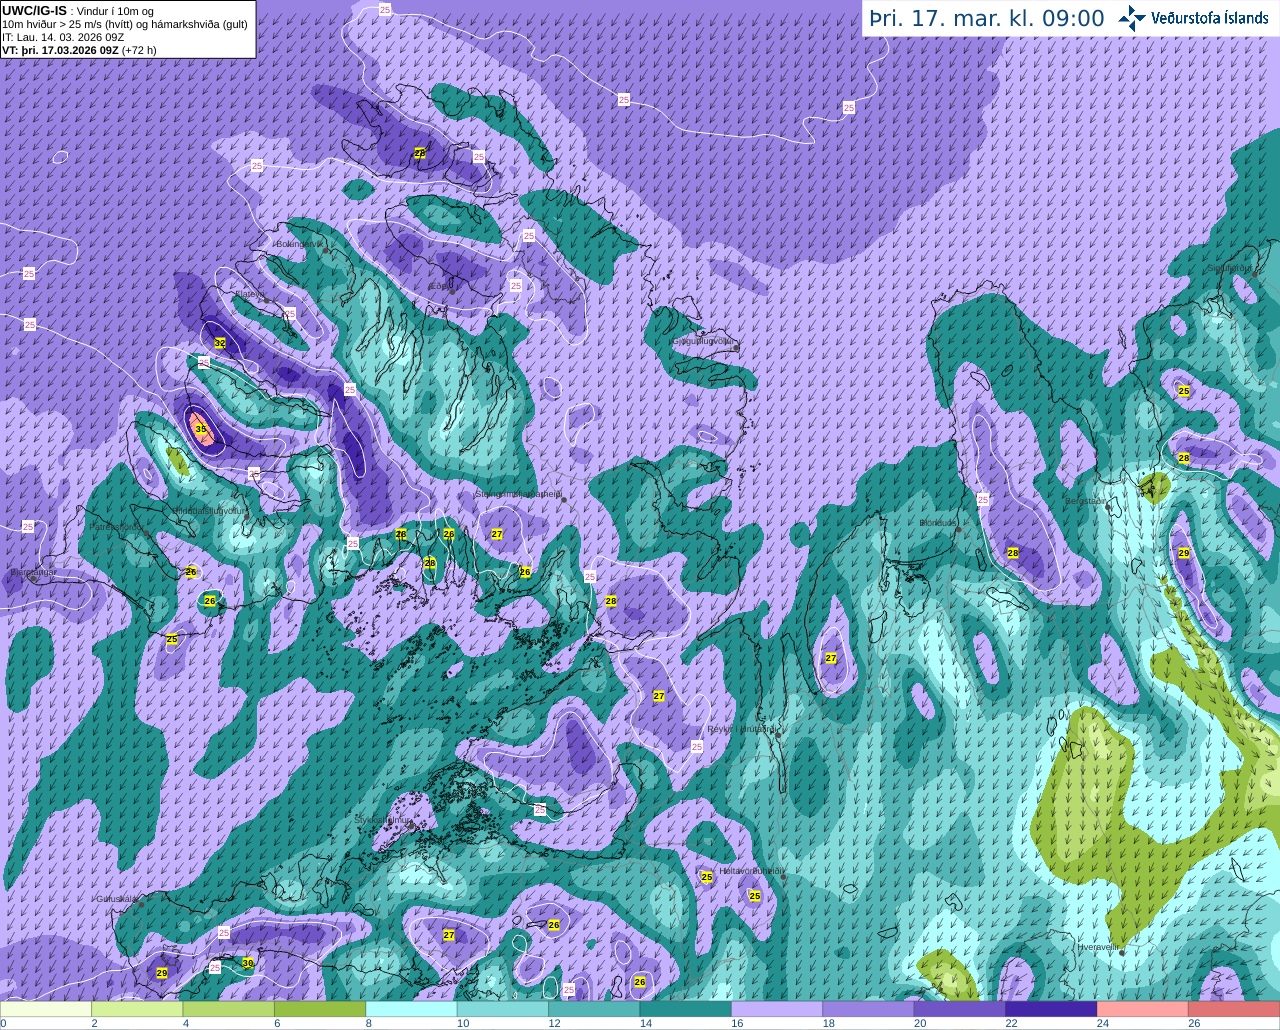1280x1030 pixels.
Task: Click the Hveravellir station label
Action: point(1097,946)
